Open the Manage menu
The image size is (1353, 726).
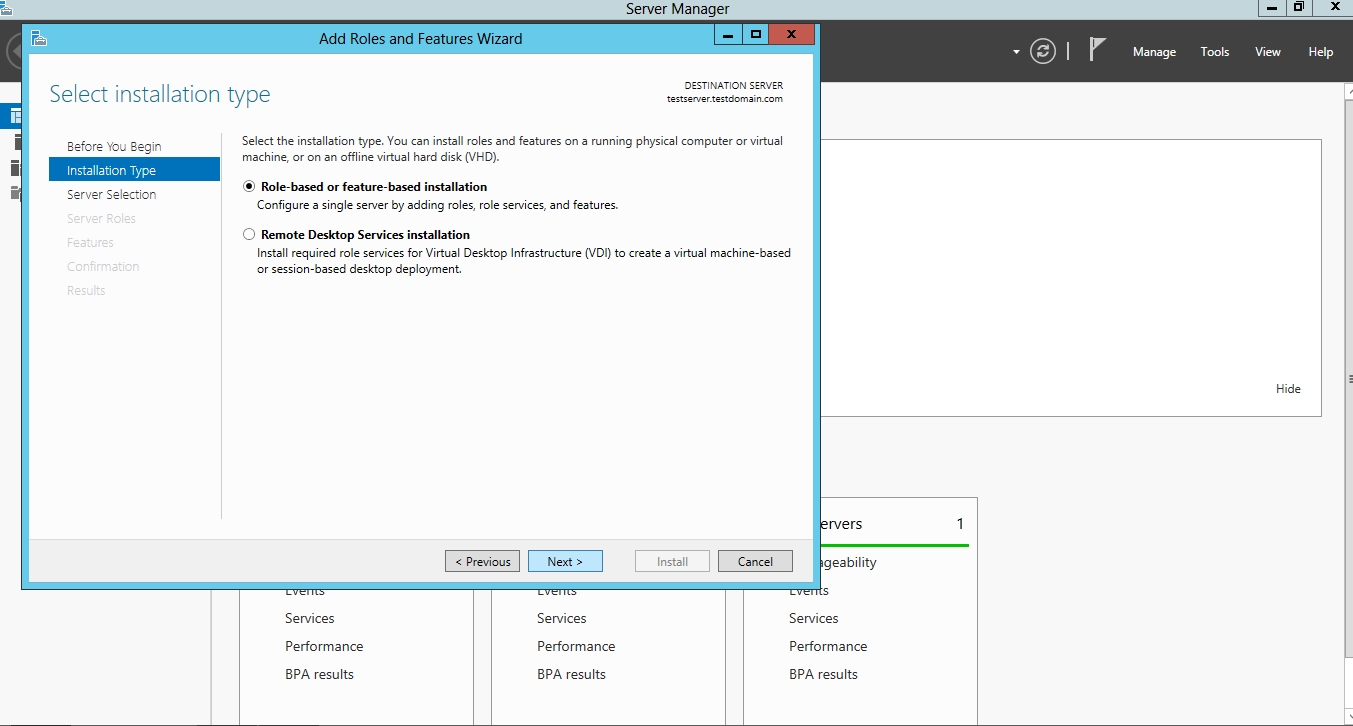tap(1154, 52)
